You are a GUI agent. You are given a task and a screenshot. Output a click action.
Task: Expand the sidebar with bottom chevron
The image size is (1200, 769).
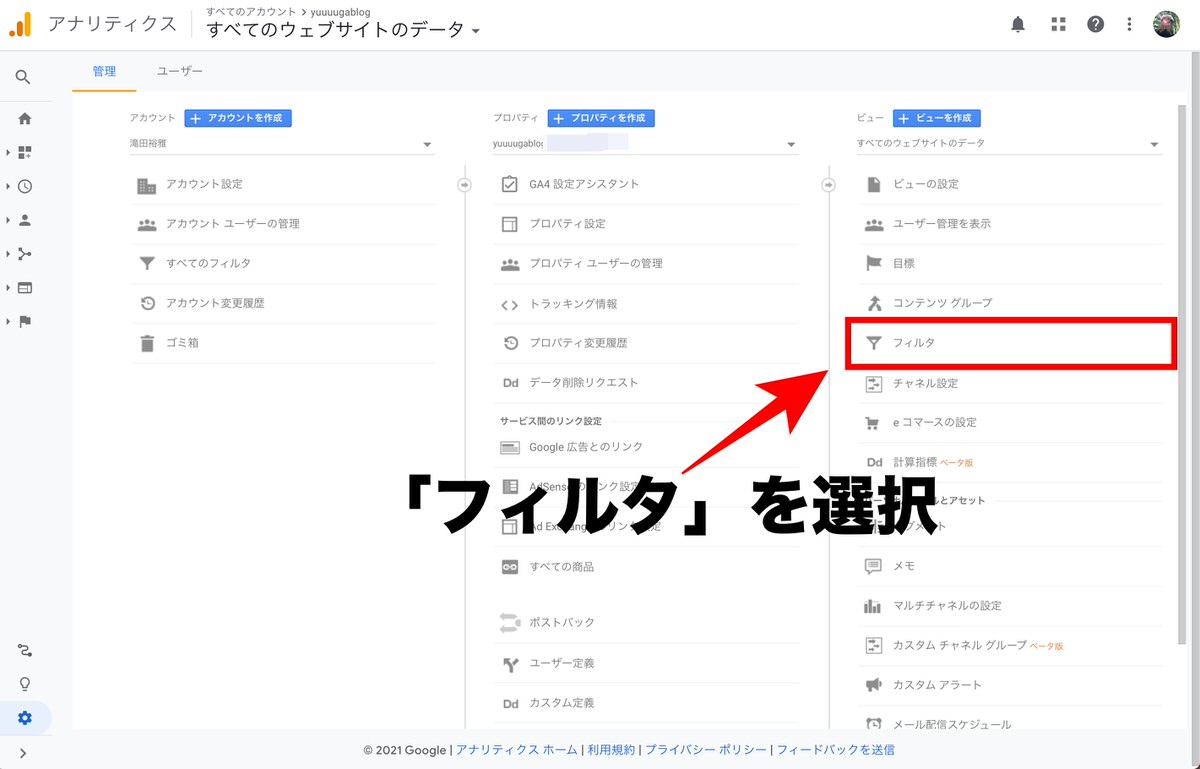pos(24,753)
